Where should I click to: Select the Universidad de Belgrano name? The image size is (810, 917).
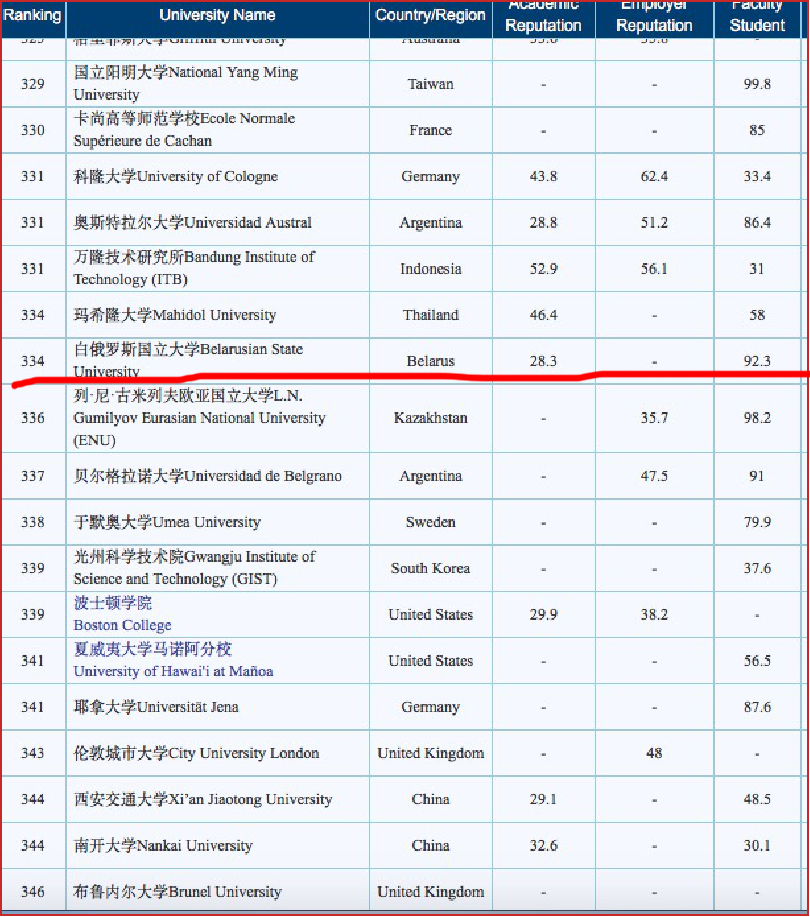coord(207,475)
